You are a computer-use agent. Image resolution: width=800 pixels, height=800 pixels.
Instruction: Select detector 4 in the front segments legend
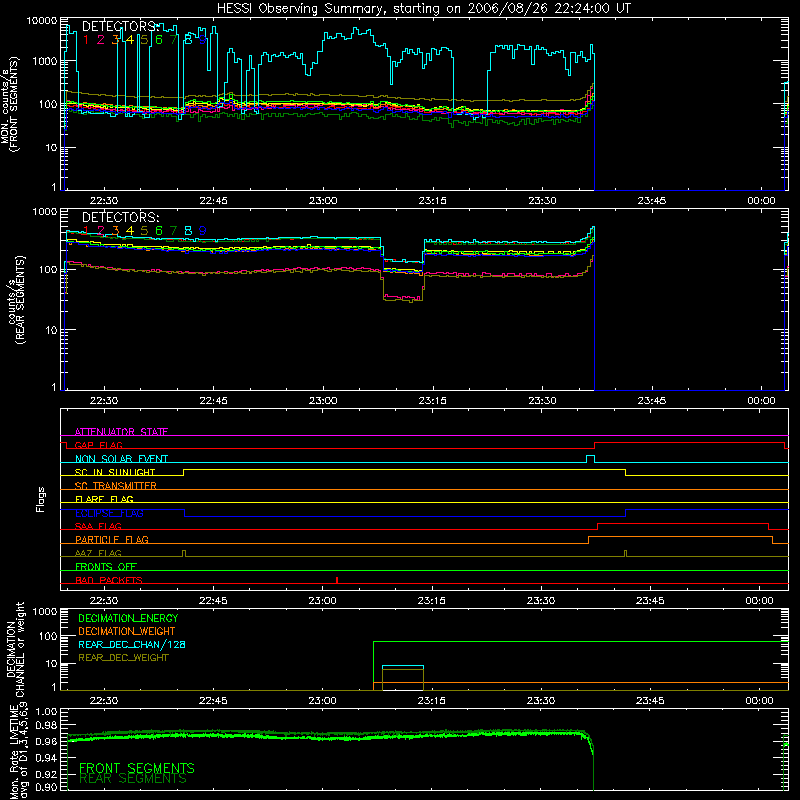point(130,40)
